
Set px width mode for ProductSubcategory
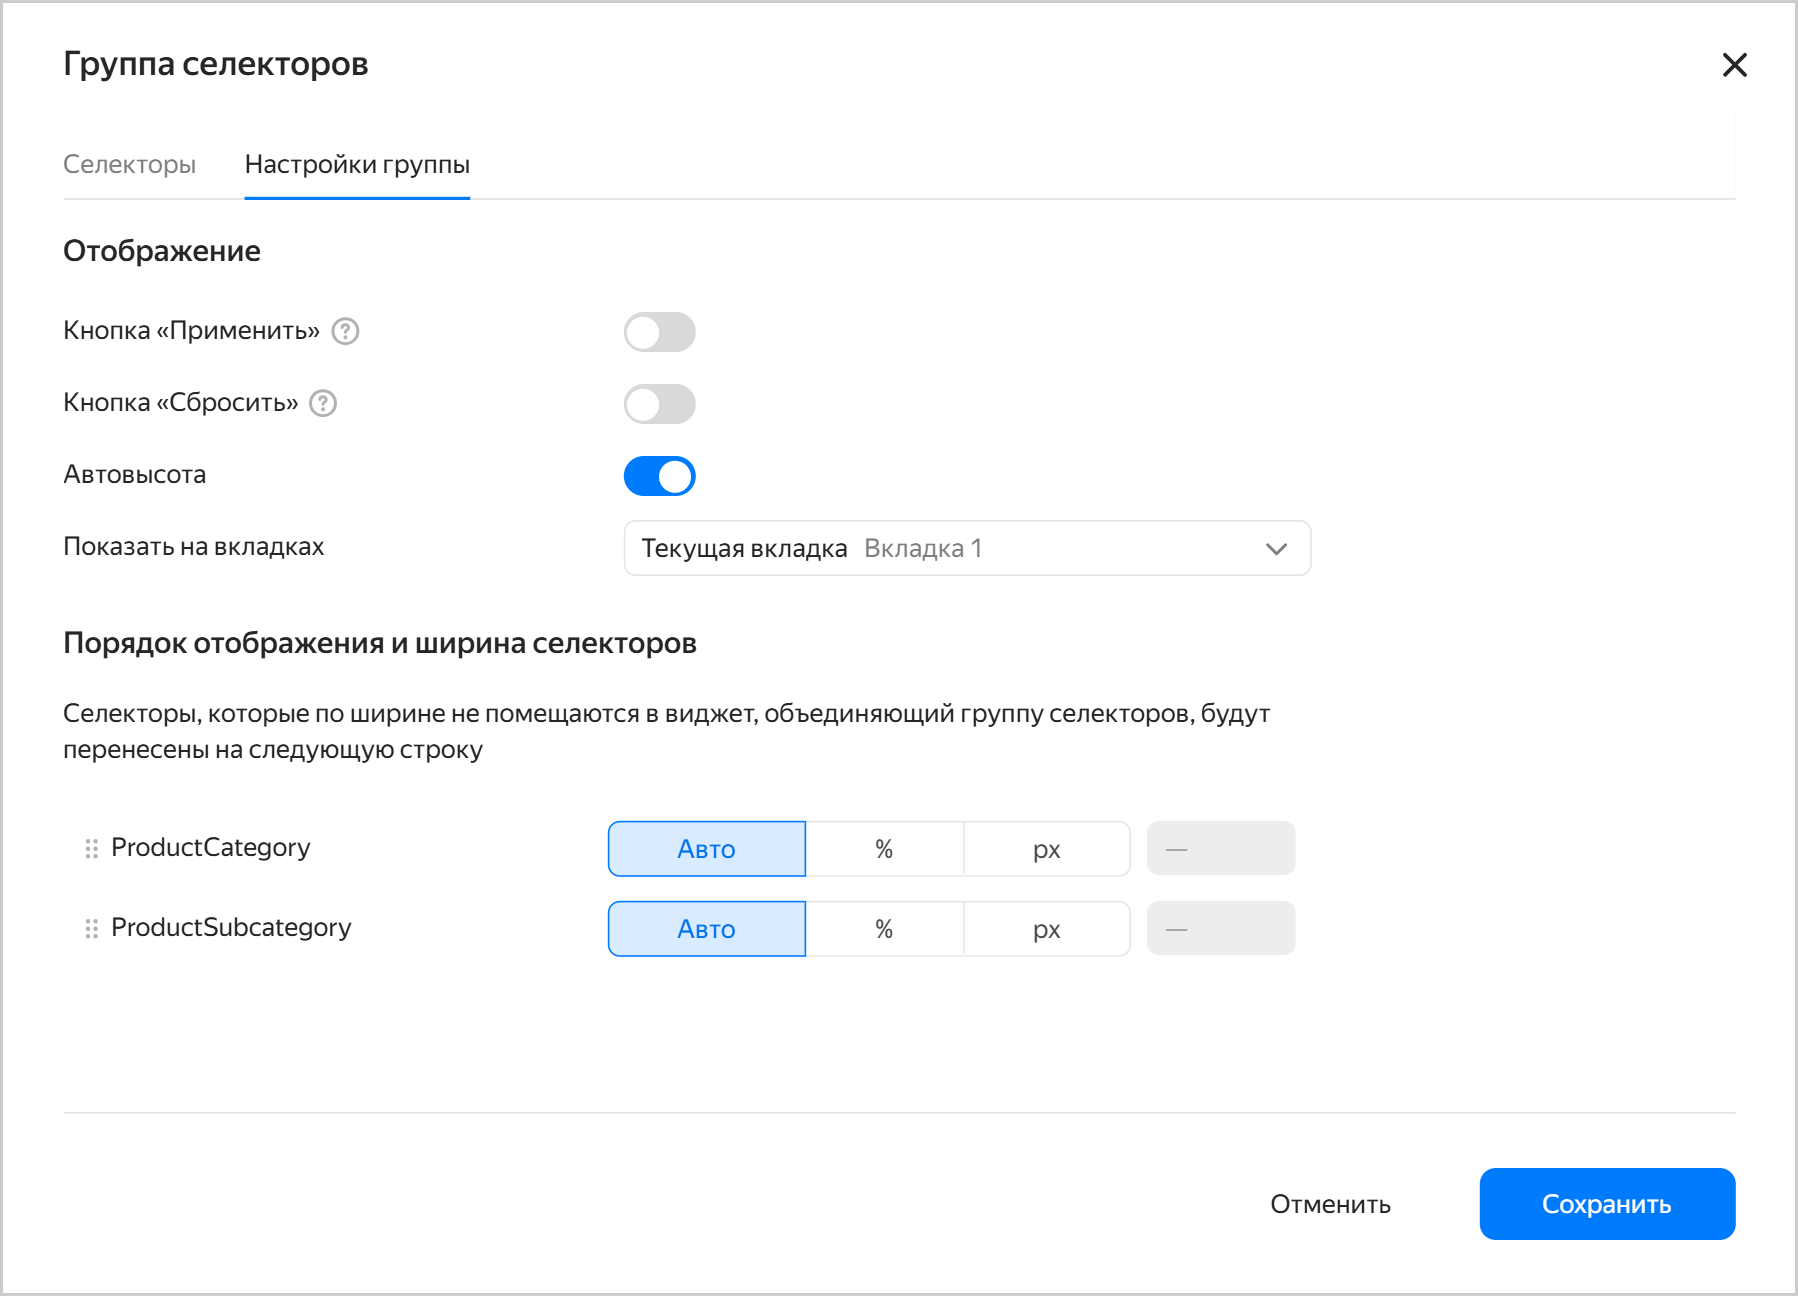coord(1046,929)
